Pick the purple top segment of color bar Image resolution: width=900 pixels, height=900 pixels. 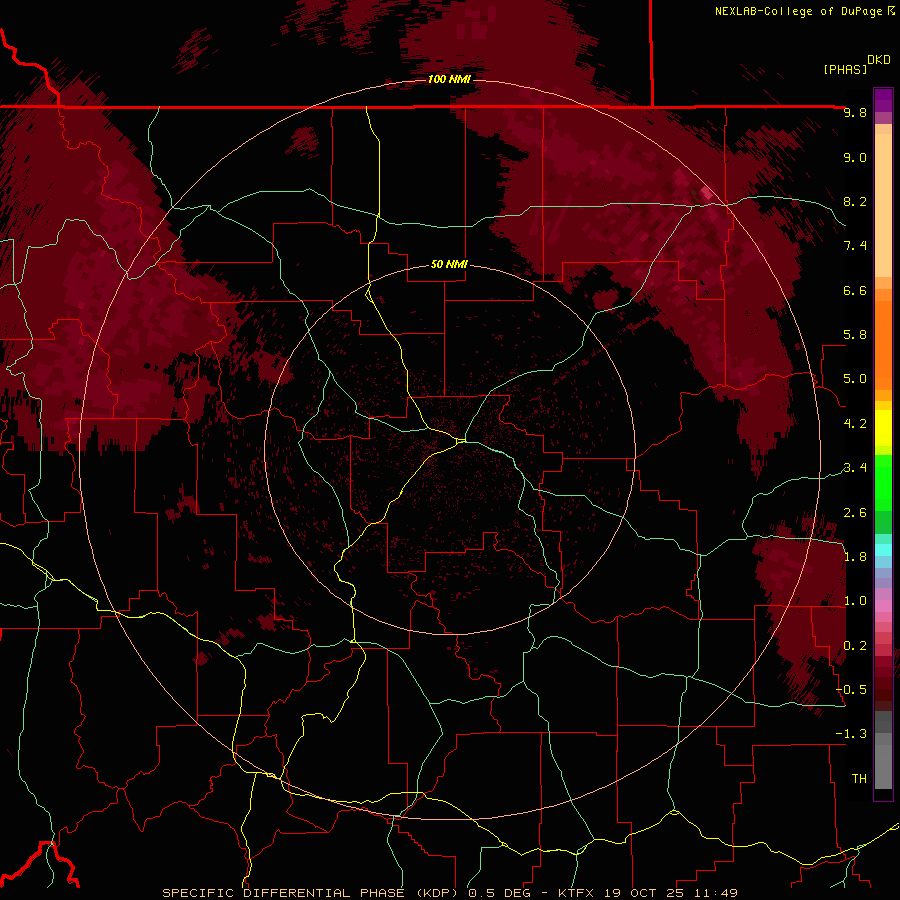[883, 100]
